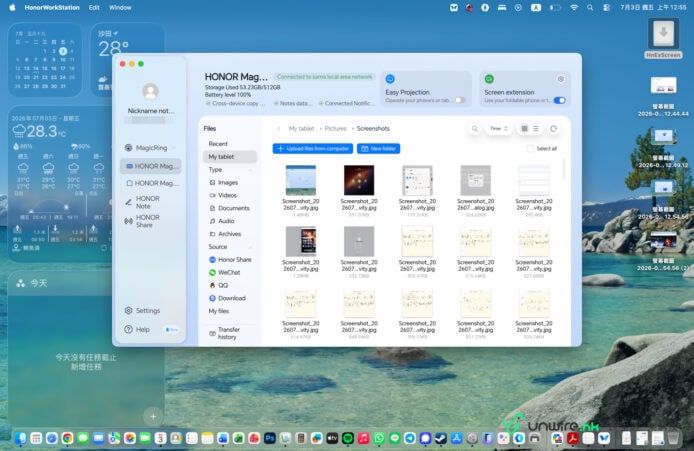The height and width of the screenshot is (451, 694).
Task: Select My tablet in the Files list
Action: pyautogui.click(x=230, y=157)
